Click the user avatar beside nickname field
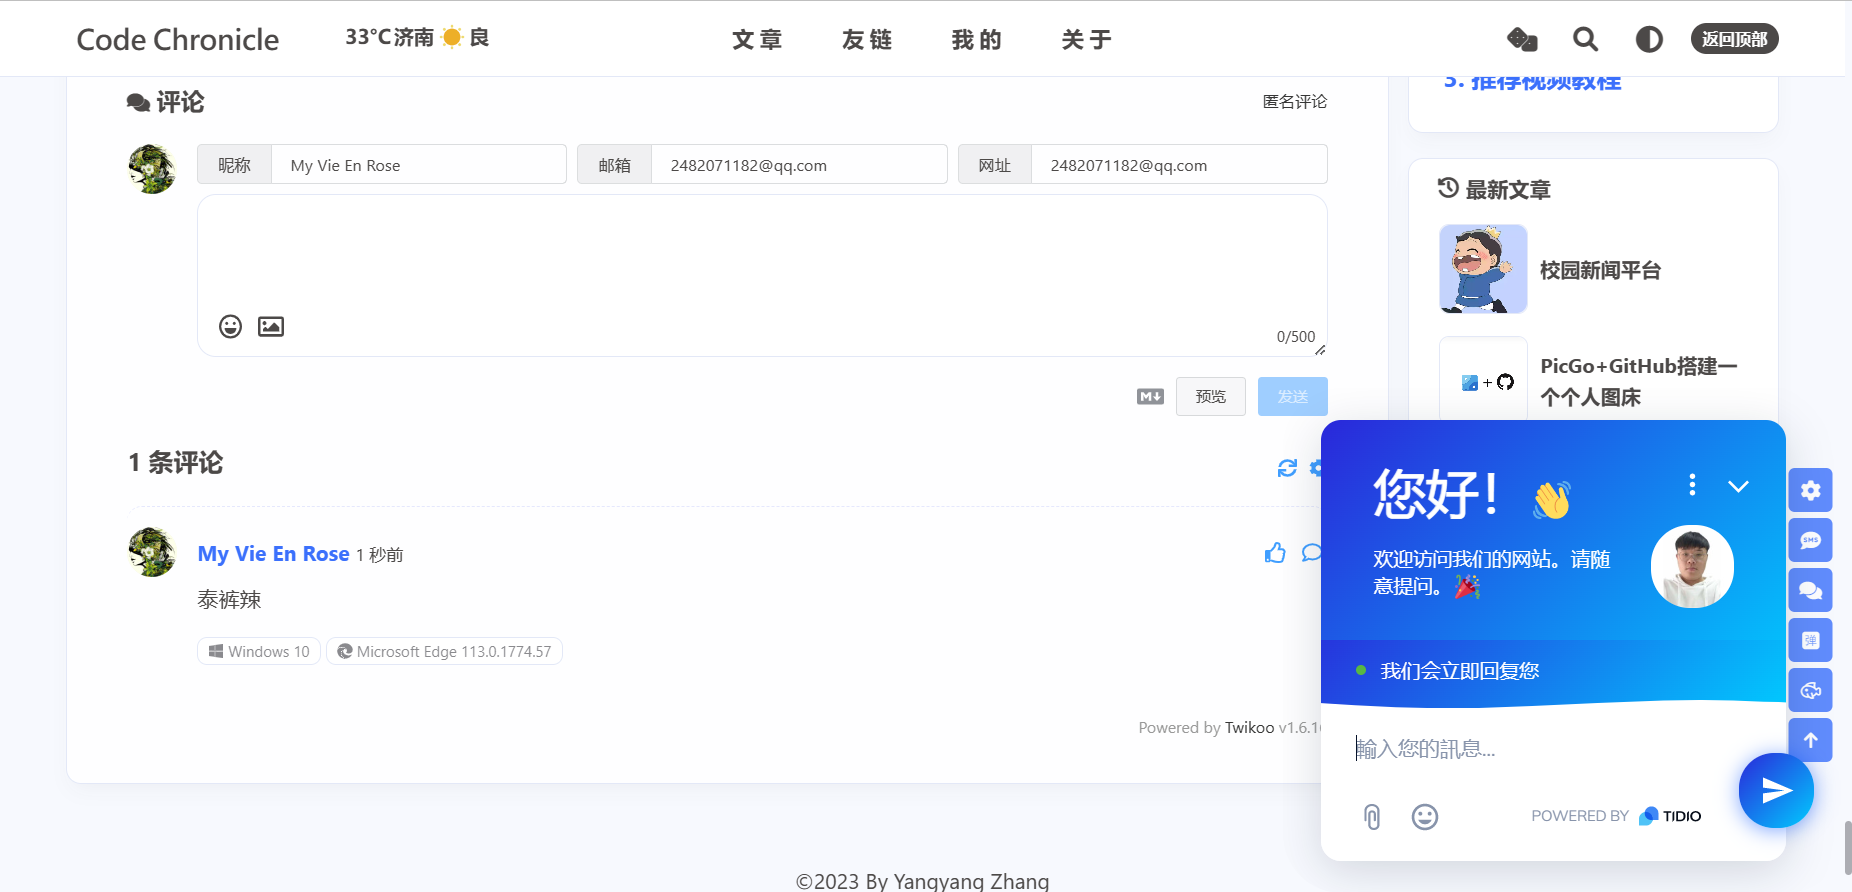The height and width of the screenshot is (892, 1852). (152, 169)
